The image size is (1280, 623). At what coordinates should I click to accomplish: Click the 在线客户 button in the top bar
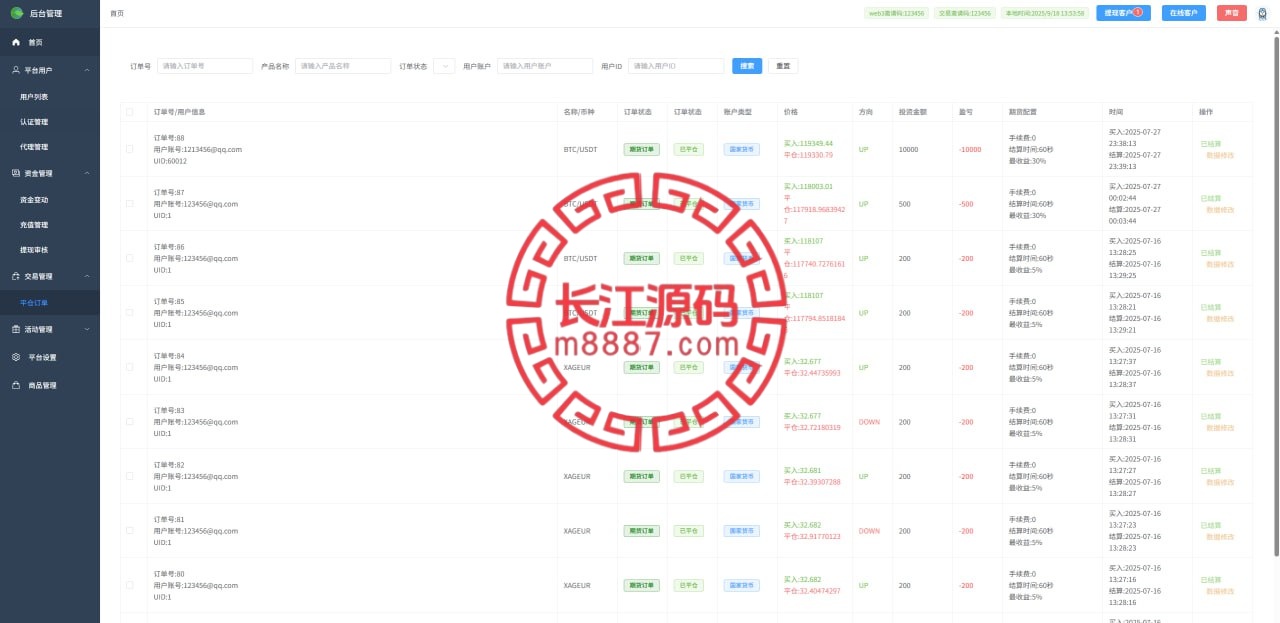[x=1183, y=13]
